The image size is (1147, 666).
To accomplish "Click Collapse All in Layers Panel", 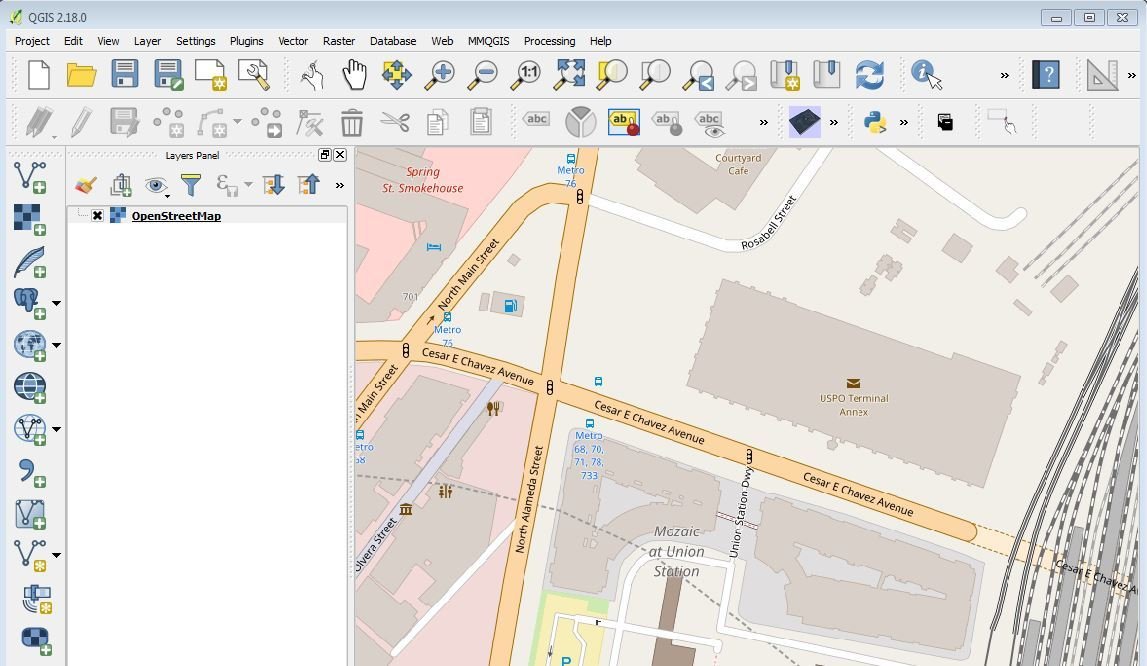I will click(x=309, y=184).
